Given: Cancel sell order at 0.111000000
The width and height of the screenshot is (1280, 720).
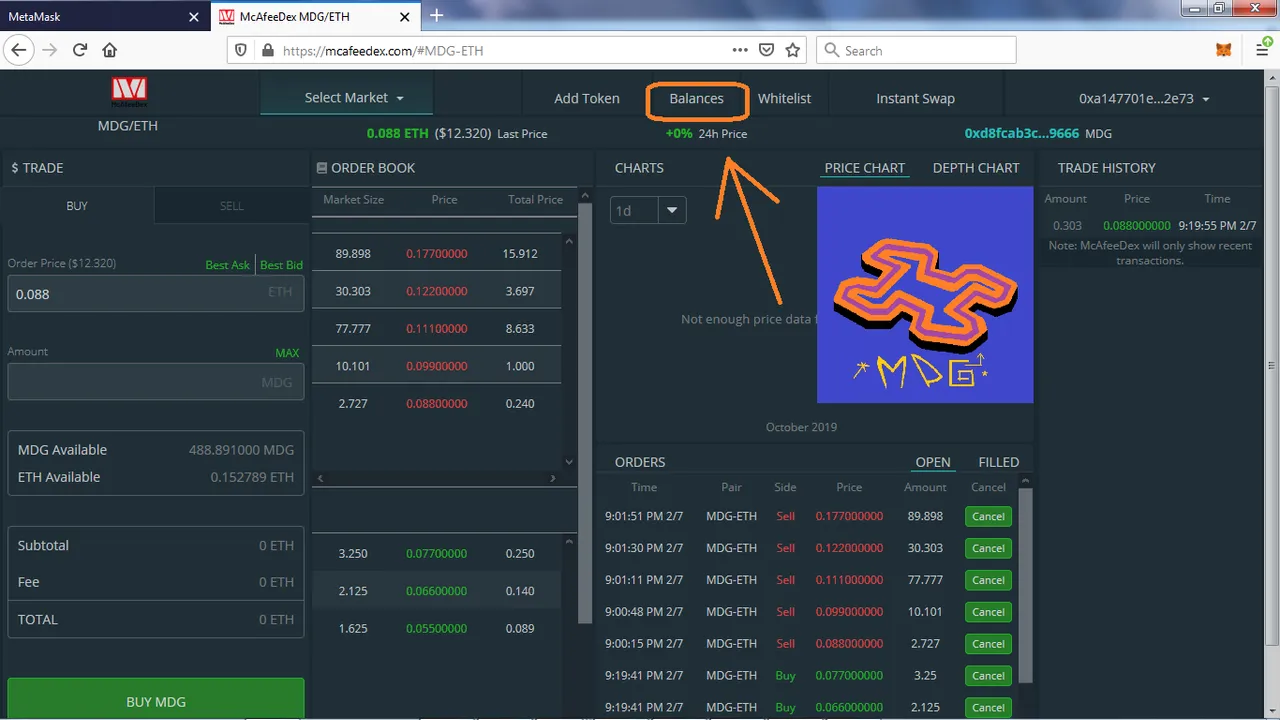Looking at the screenshot, I should [x=988, y=580].
